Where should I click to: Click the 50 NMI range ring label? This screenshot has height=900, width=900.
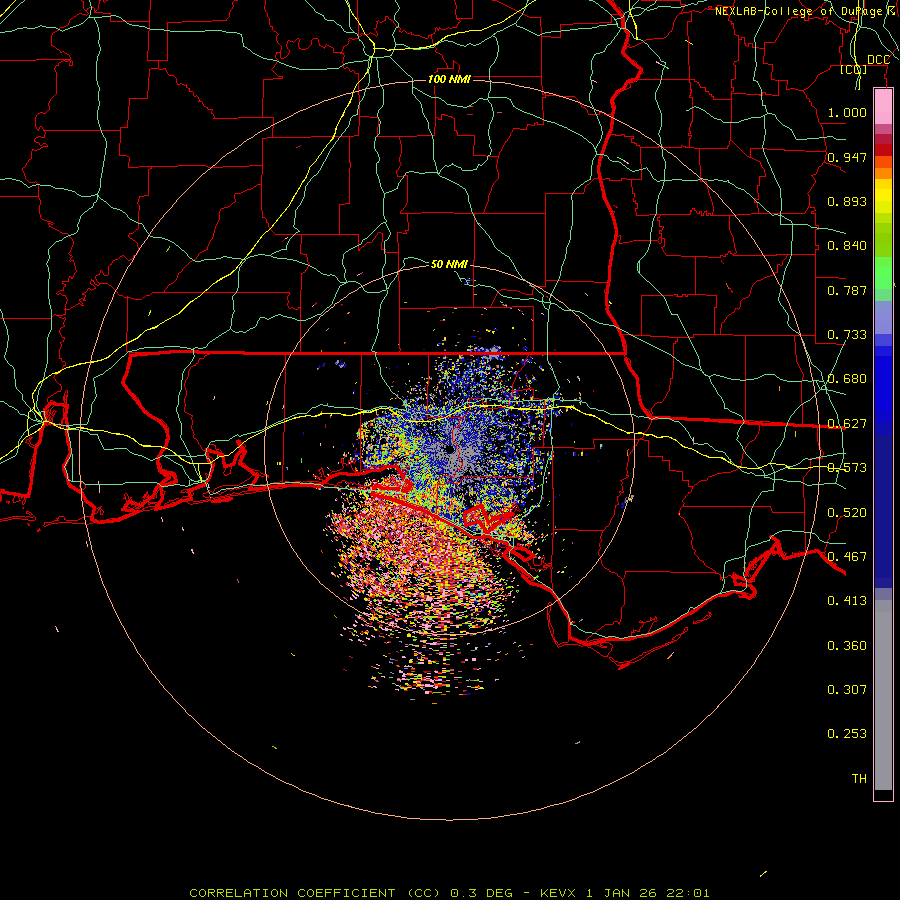click(x=449, y=264)
